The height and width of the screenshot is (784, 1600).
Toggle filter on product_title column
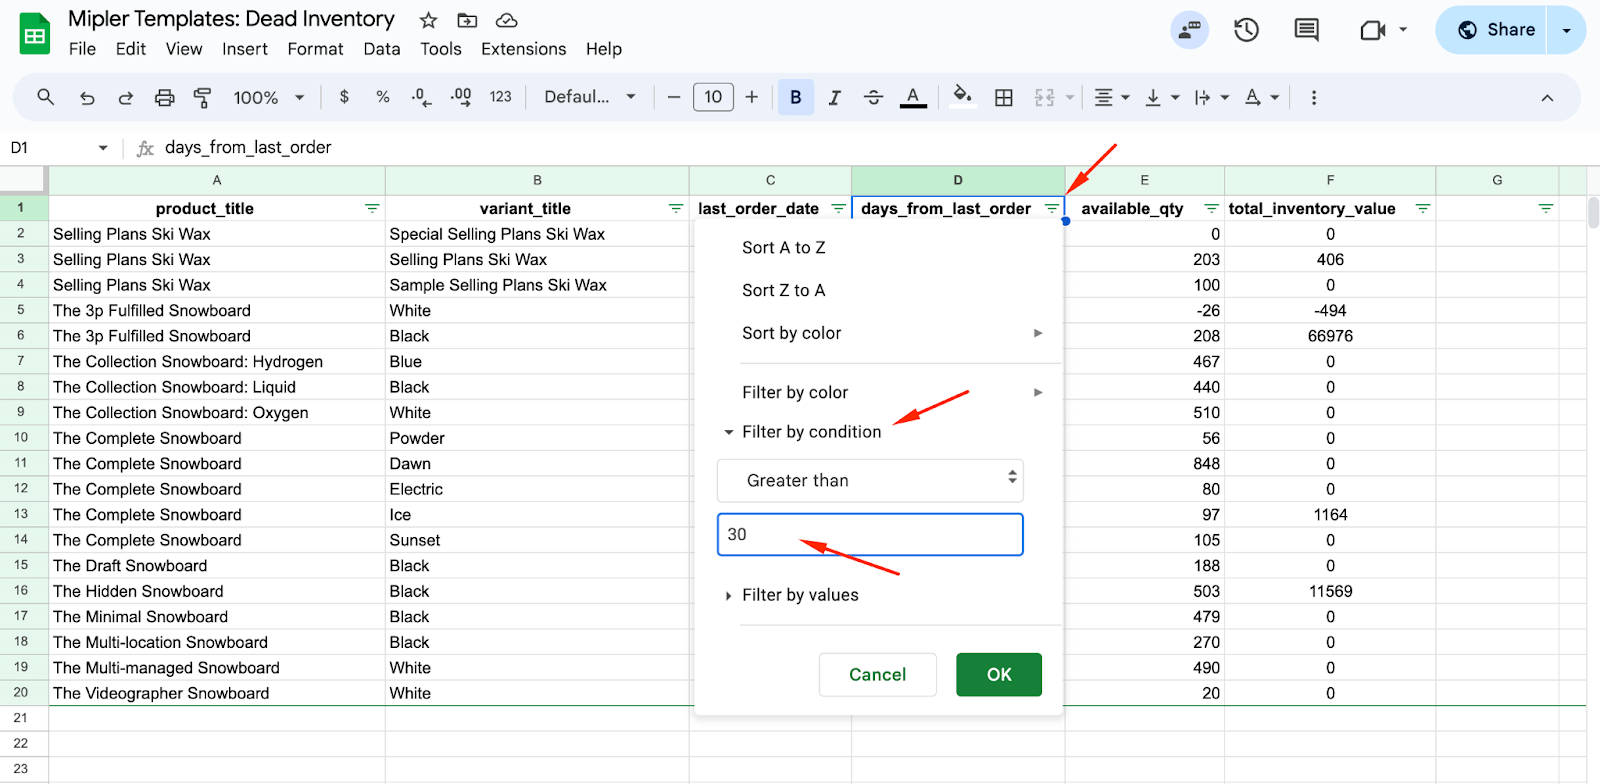(x=372, y=208)
